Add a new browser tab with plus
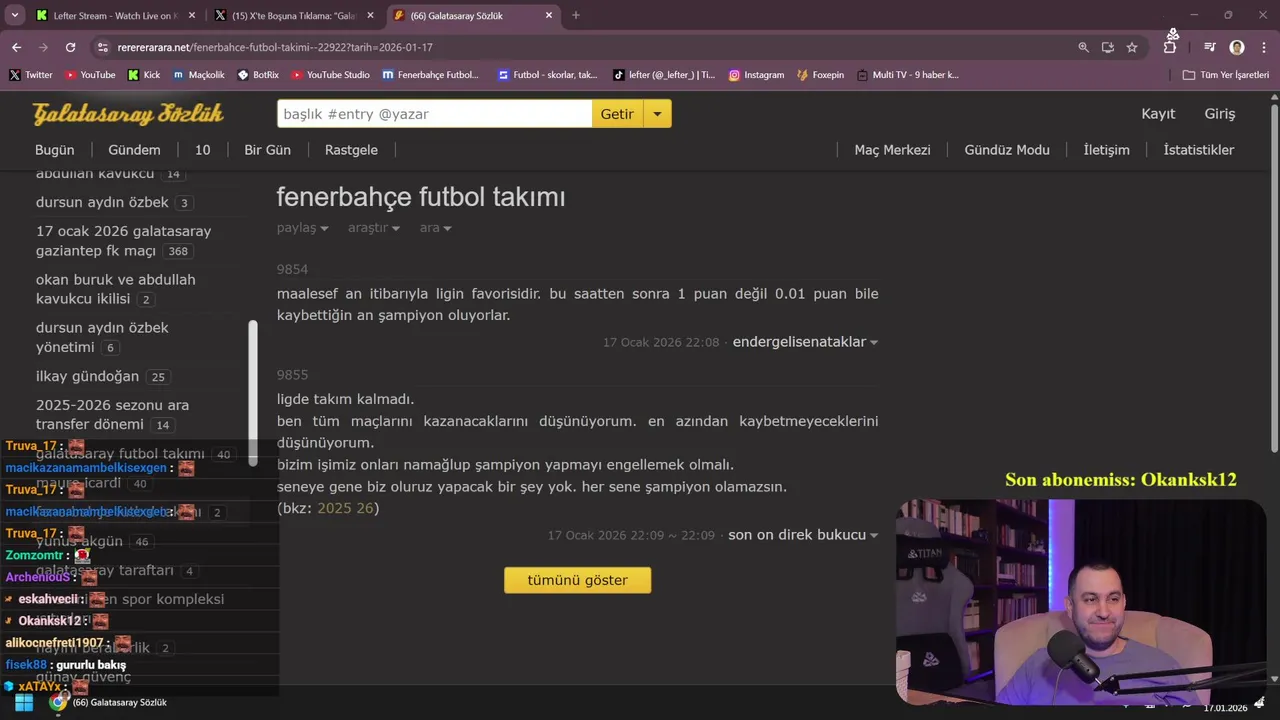Screen dimensions: 1280x720 click(x=576, y=15)
